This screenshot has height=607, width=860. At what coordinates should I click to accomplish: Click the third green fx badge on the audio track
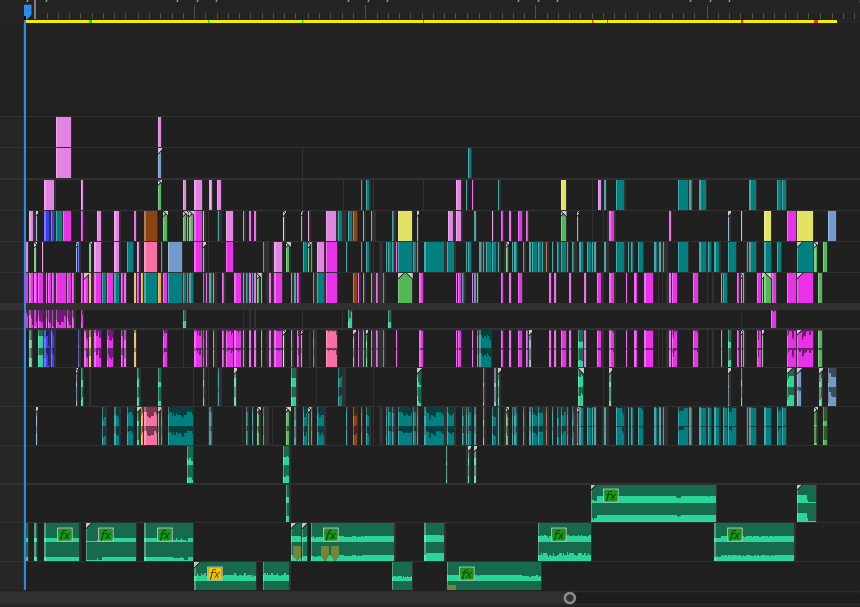163,532
